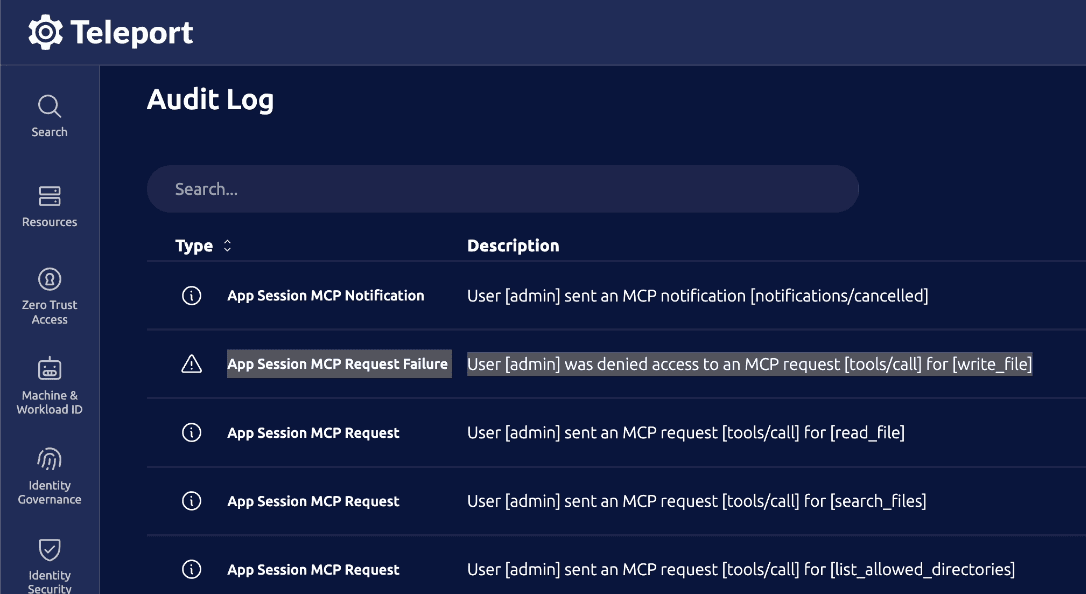Click the Teleport gear logo
Viewport: 1086px width, 594px height.
45,32
